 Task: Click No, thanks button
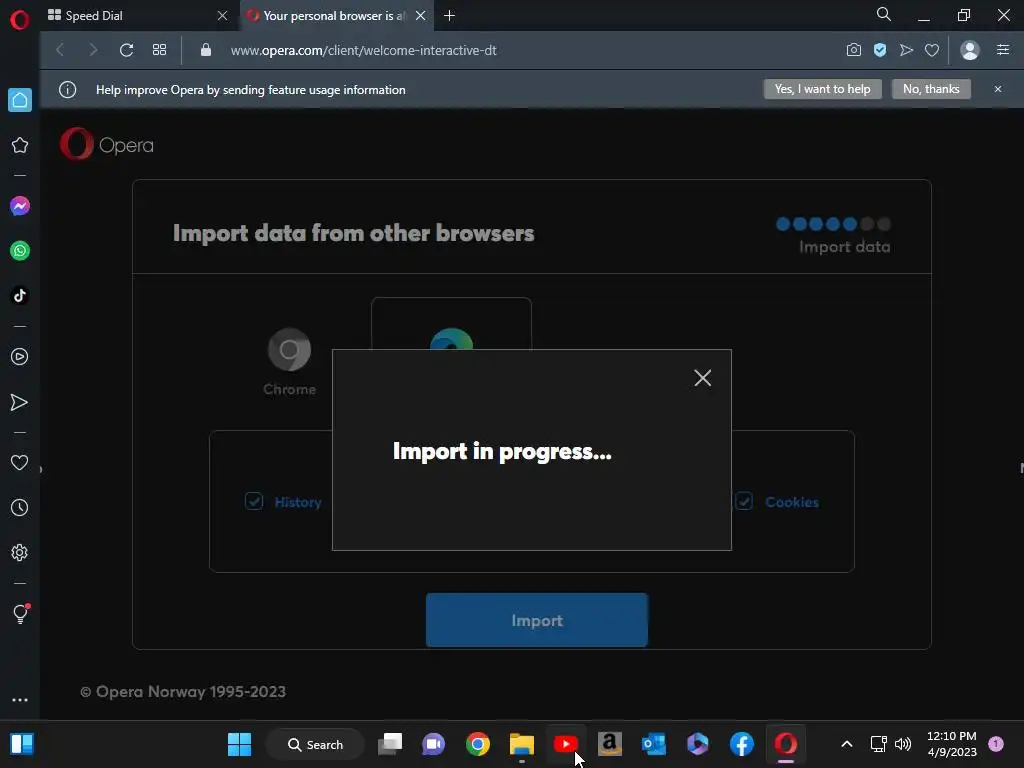(931, 89)
